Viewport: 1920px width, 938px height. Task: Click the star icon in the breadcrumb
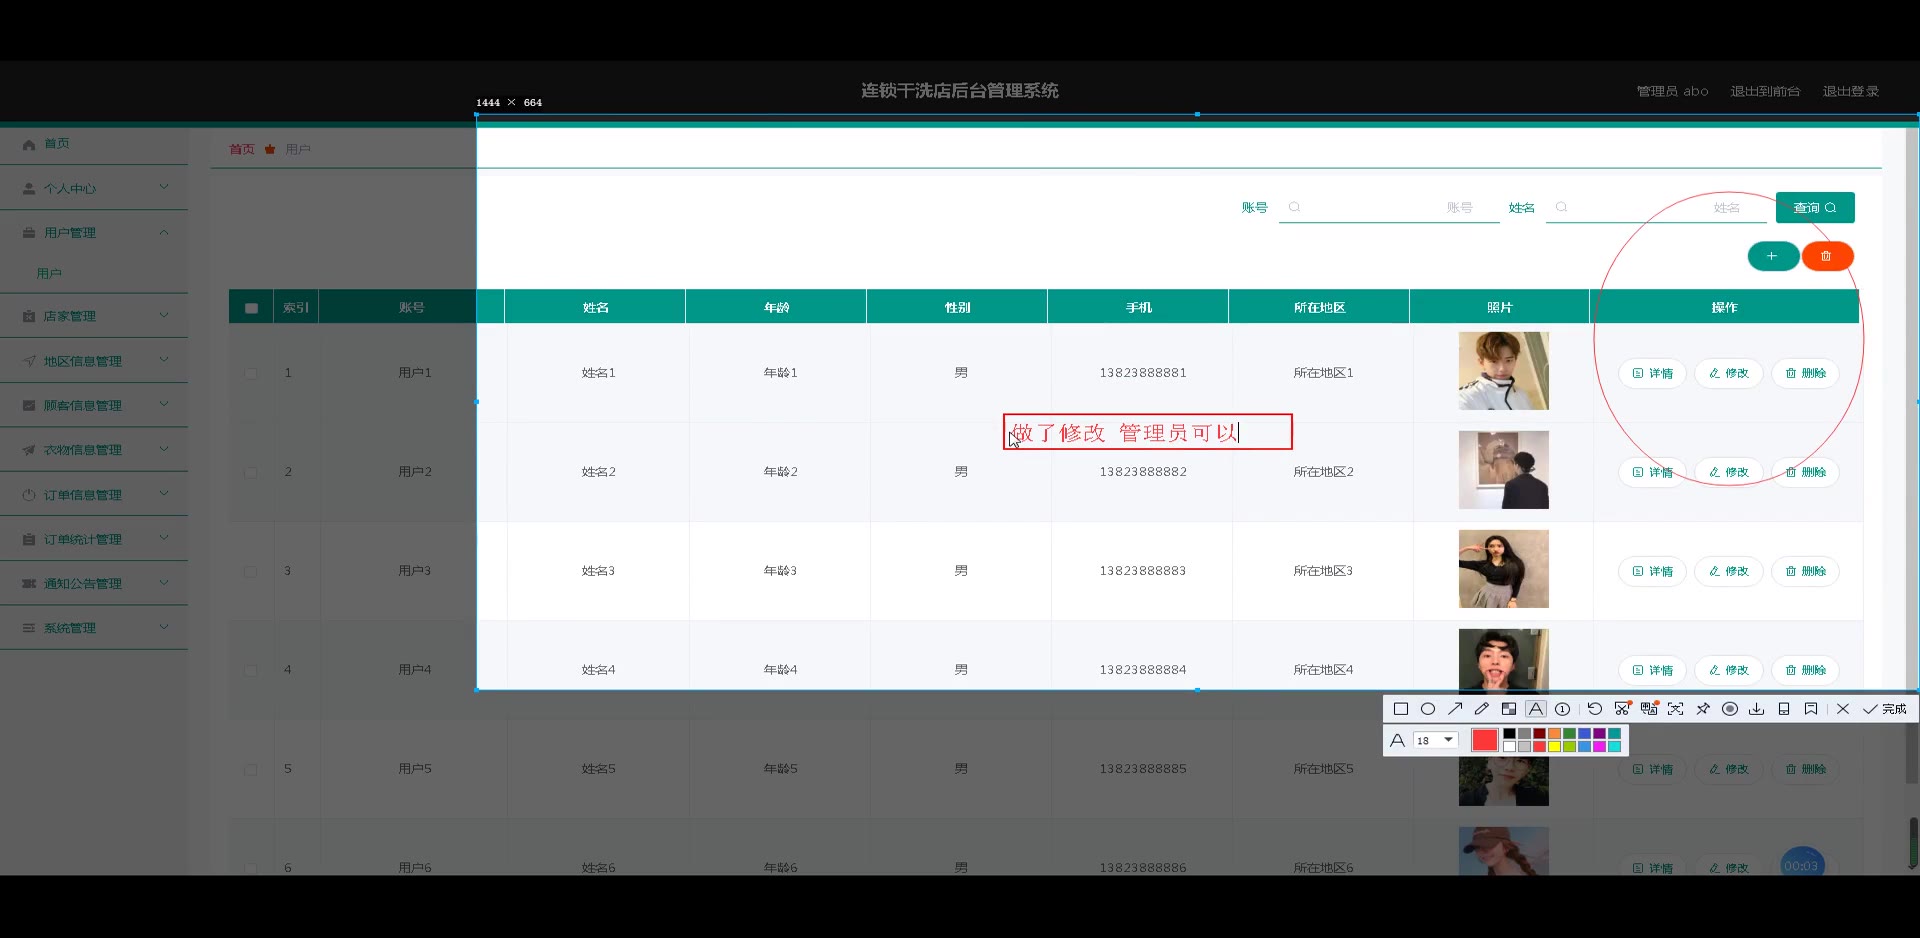[x=270, y=149]
